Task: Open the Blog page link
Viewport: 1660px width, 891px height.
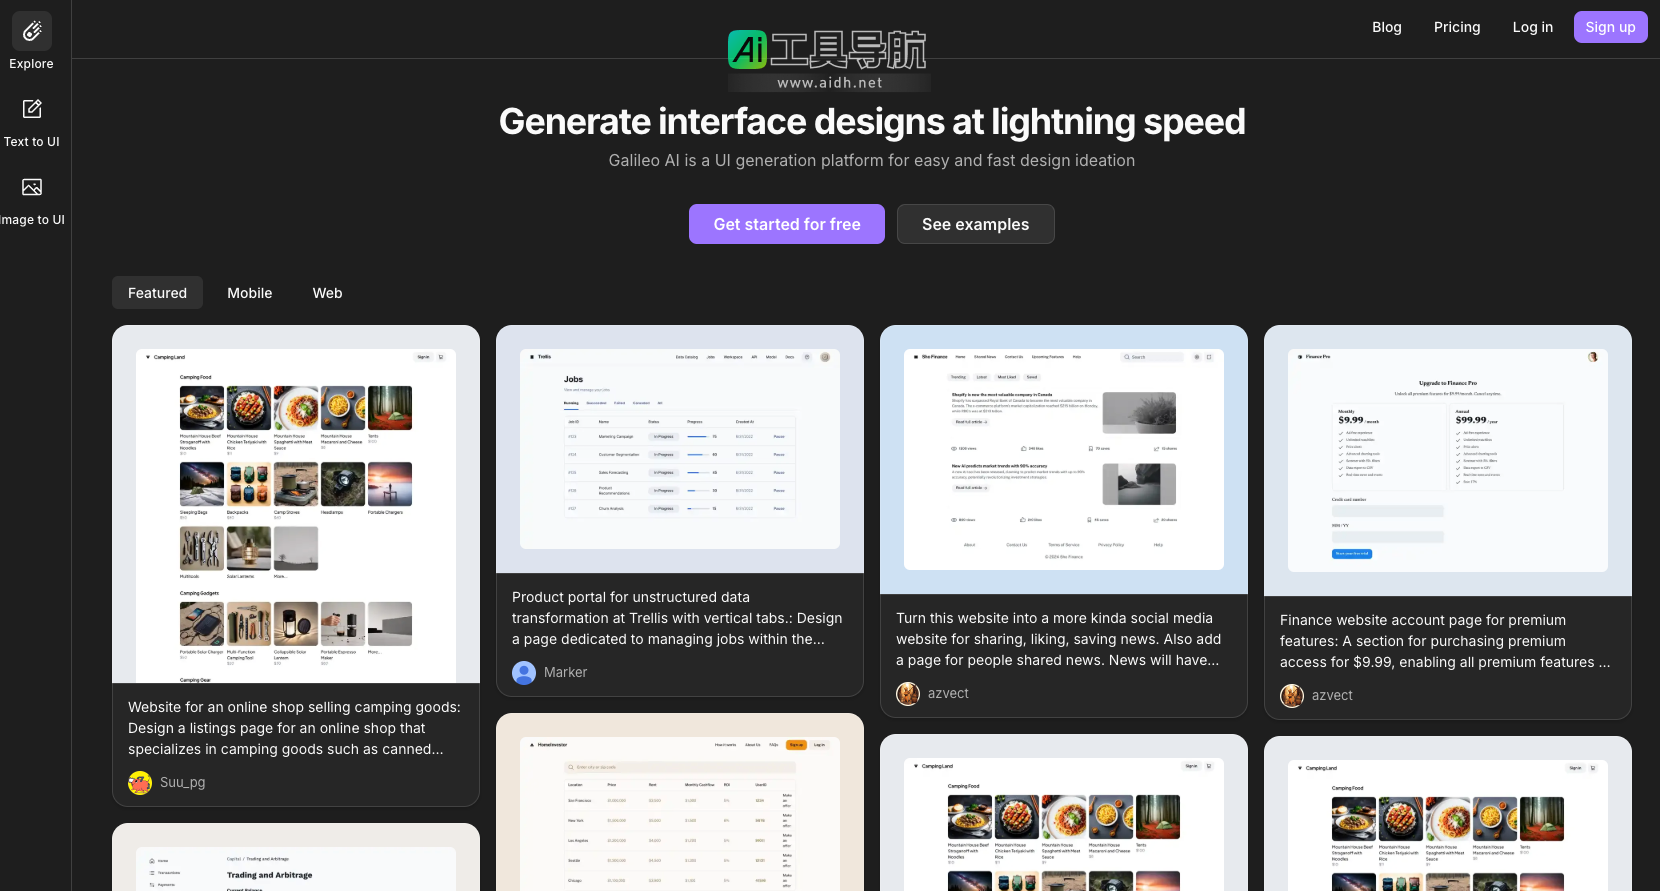Action: (x=1386, y=27)
